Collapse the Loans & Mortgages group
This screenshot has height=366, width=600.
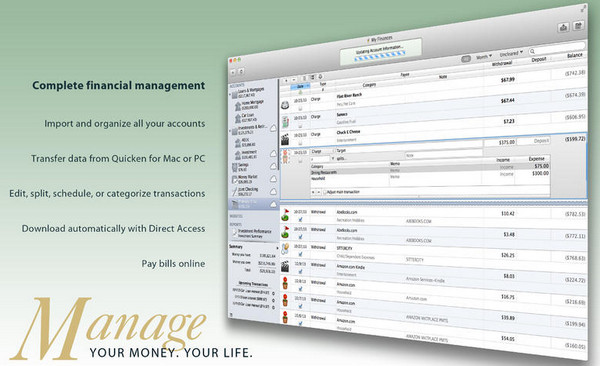click(x=230, y=94)
